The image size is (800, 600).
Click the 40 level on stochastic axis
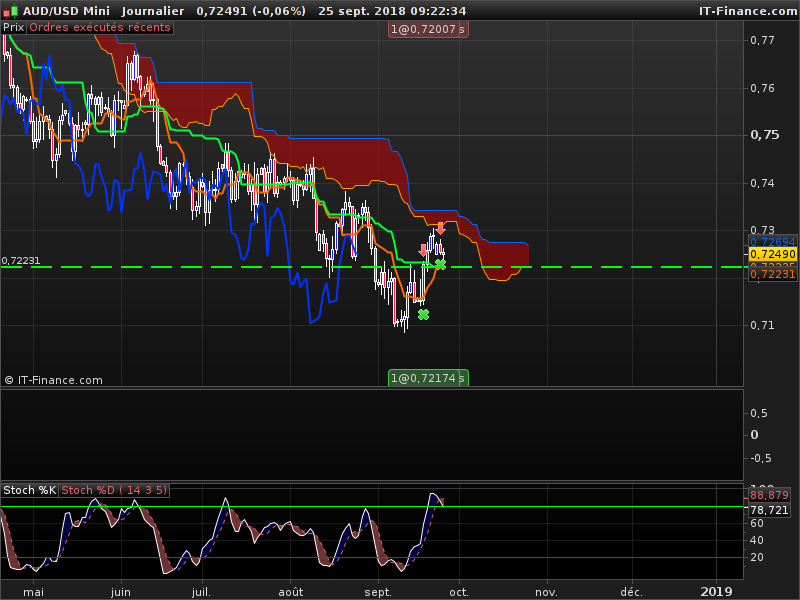click(x=757, y=540)
